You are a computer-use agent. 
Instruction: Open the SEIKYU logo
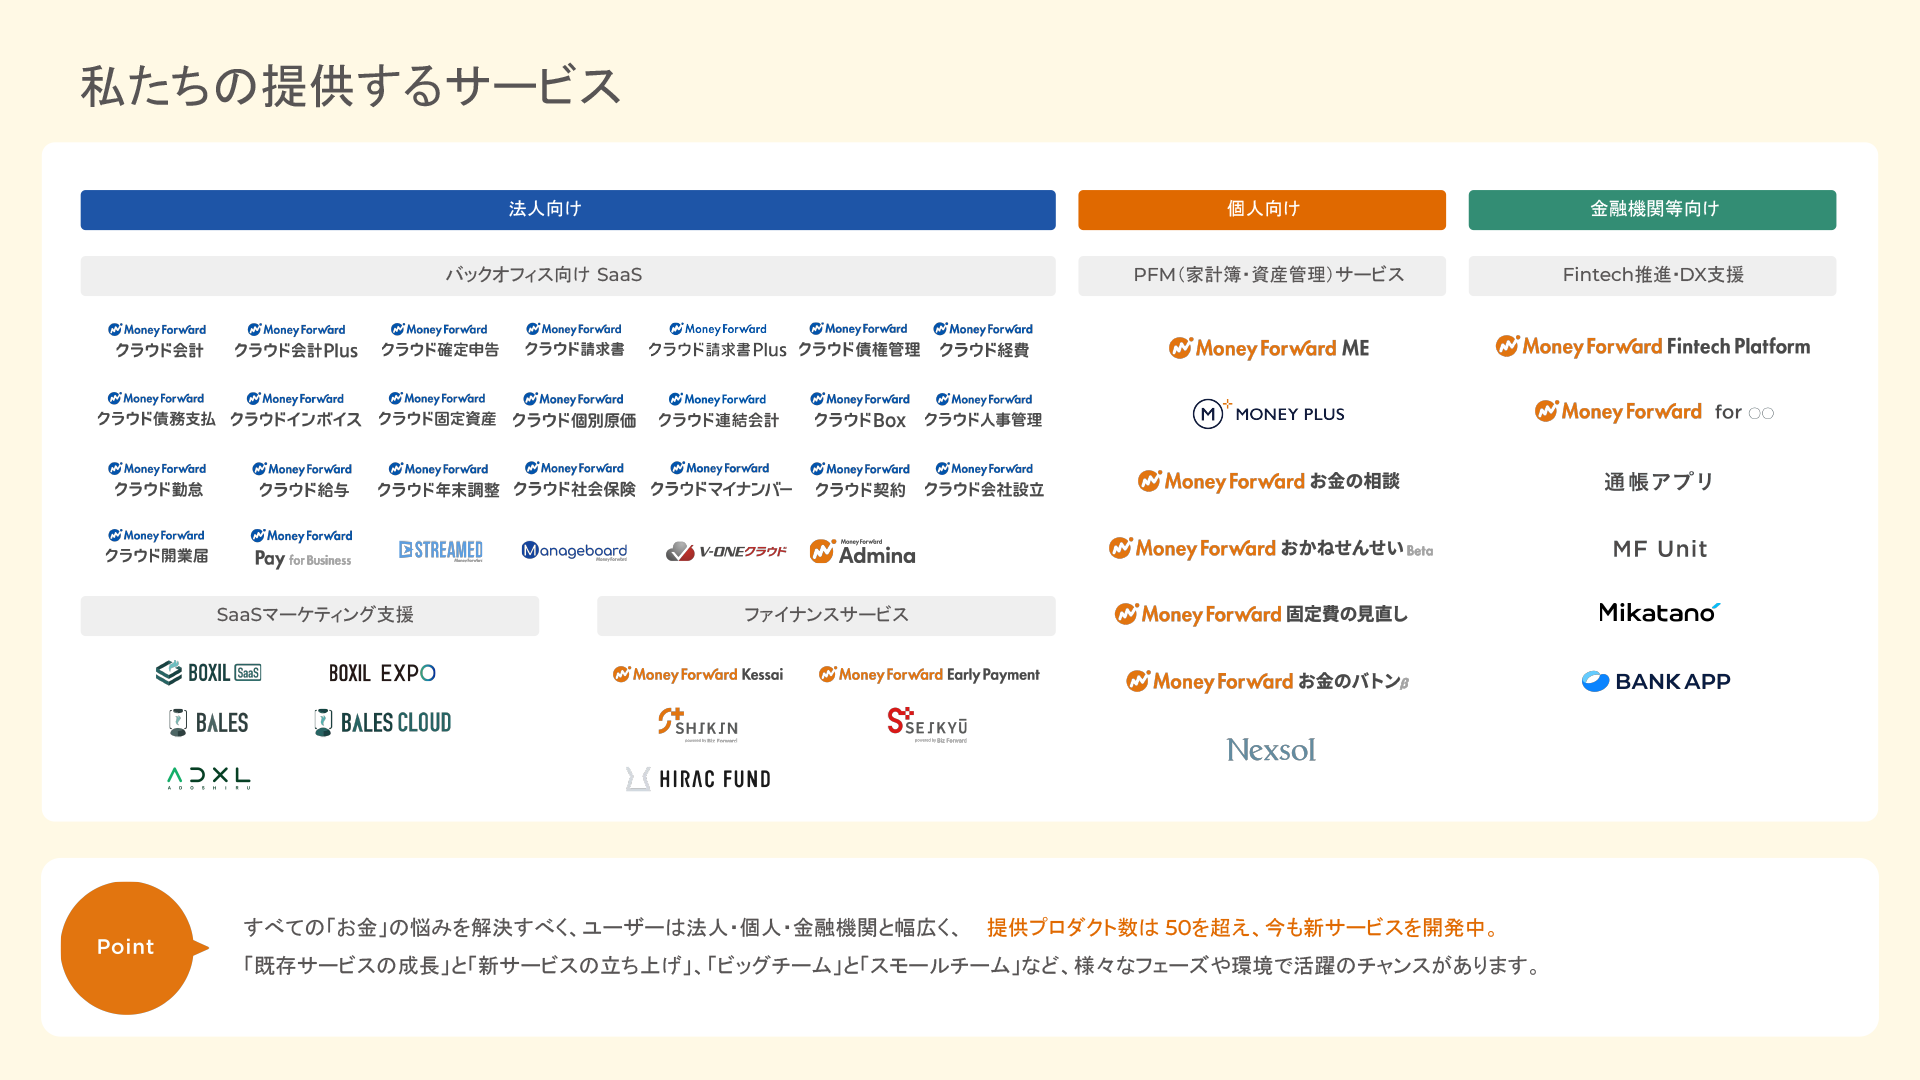click(928, 725)
